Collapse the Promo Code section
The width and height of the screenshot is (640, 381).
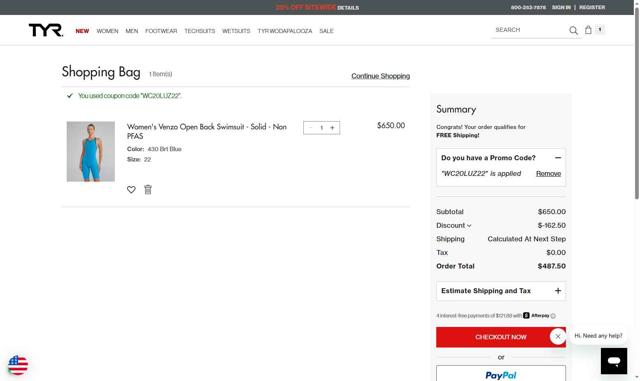click(x=558, y=158)
